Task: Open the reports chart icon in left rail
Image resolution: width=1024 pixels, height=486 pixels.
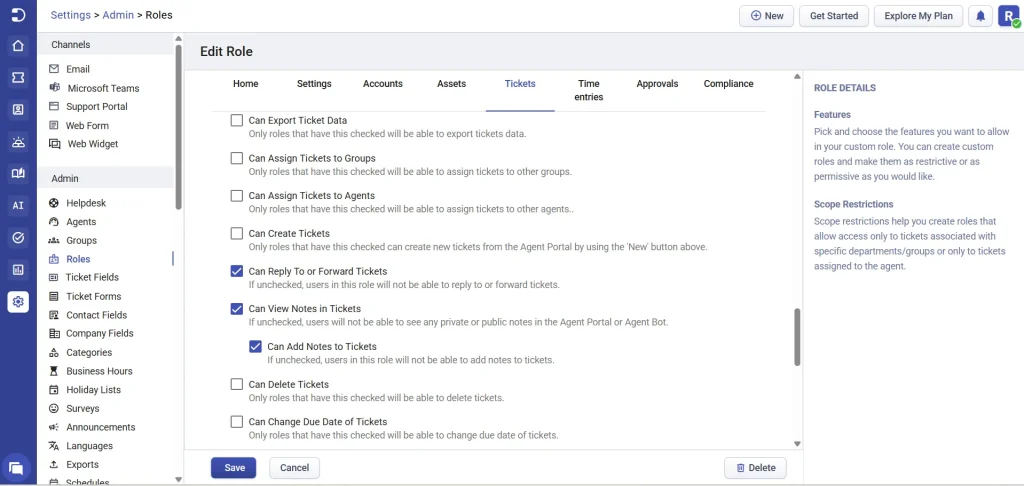Action: 18,269
